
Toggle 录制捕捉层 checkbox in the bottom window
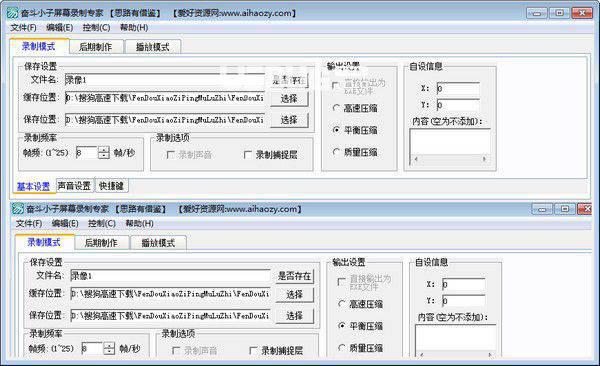[253, 351]
